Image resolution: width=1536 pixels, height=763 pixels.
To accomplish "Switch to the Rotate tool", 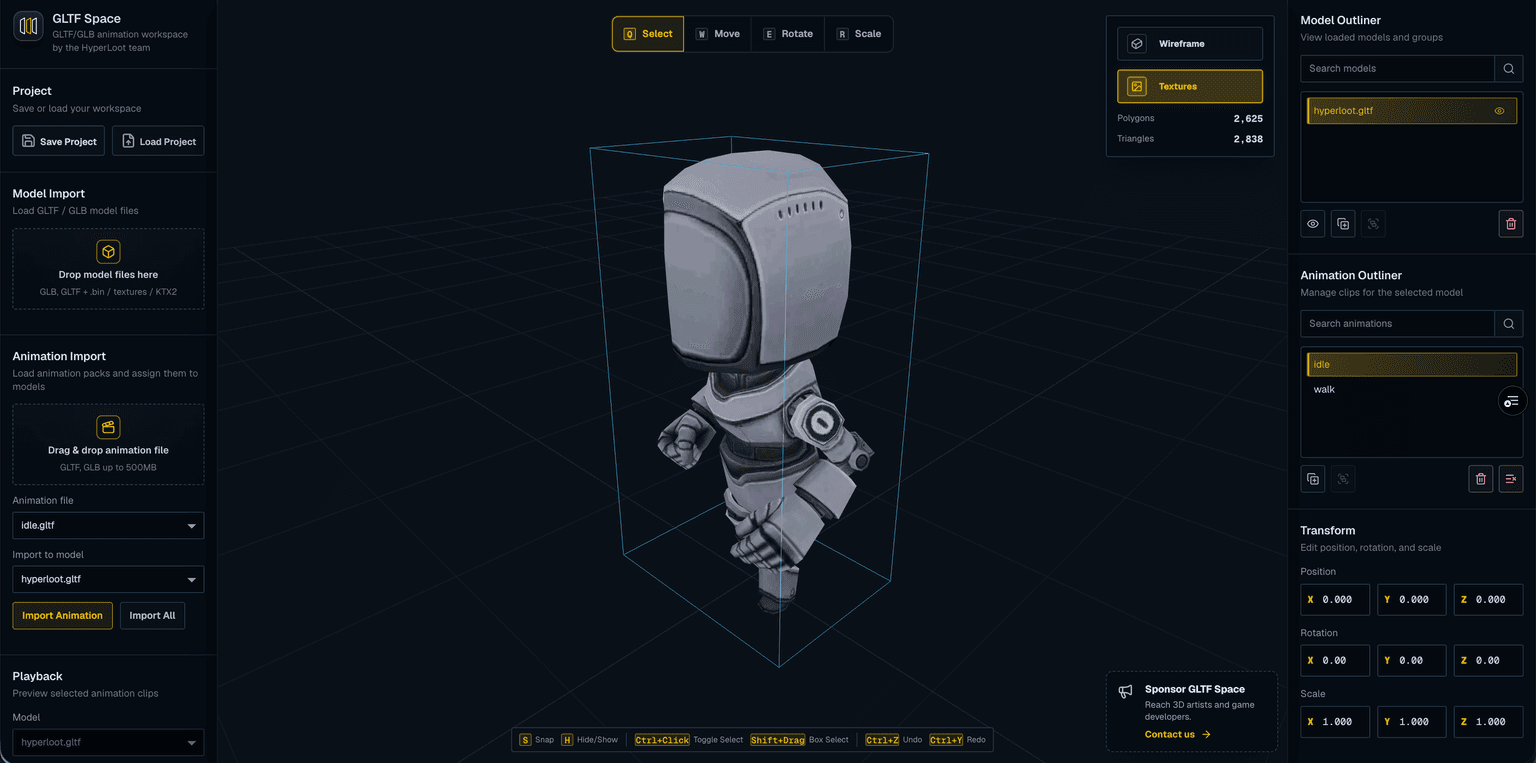I will (788, 34).
